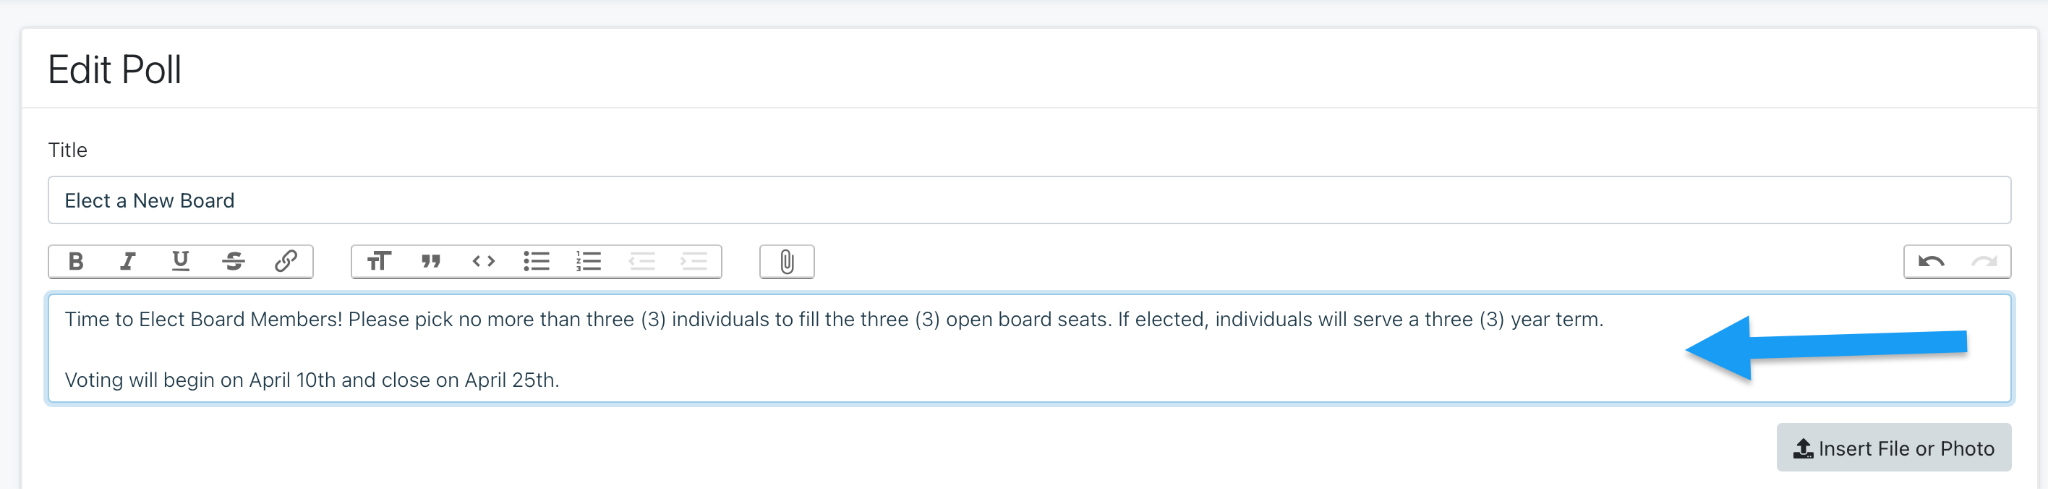This screenshot has height=489, width=2048.
Task: Click the Edit Poll heading
Action: [115, 70]
